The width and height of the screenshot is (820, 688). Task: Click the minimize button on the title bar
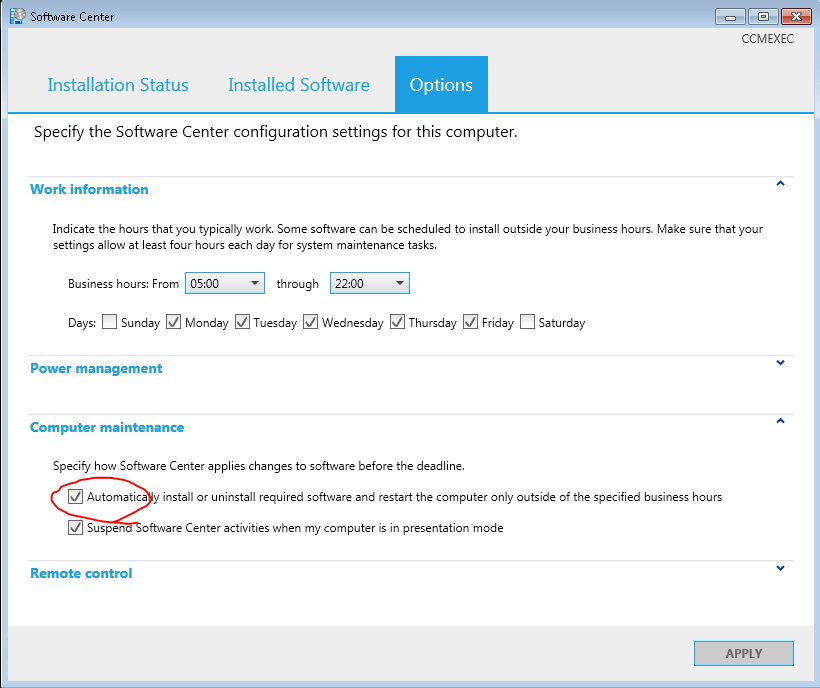click(729, 16)
